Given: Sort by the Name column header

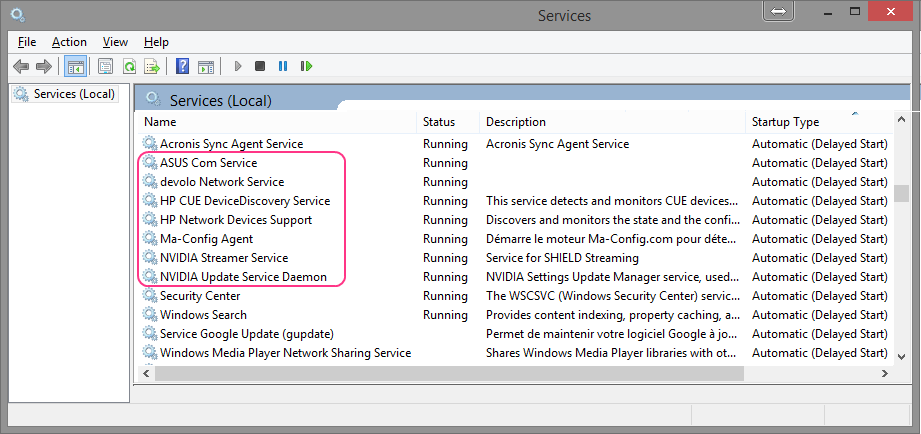Looking at the screenshot, I should 277,122.
